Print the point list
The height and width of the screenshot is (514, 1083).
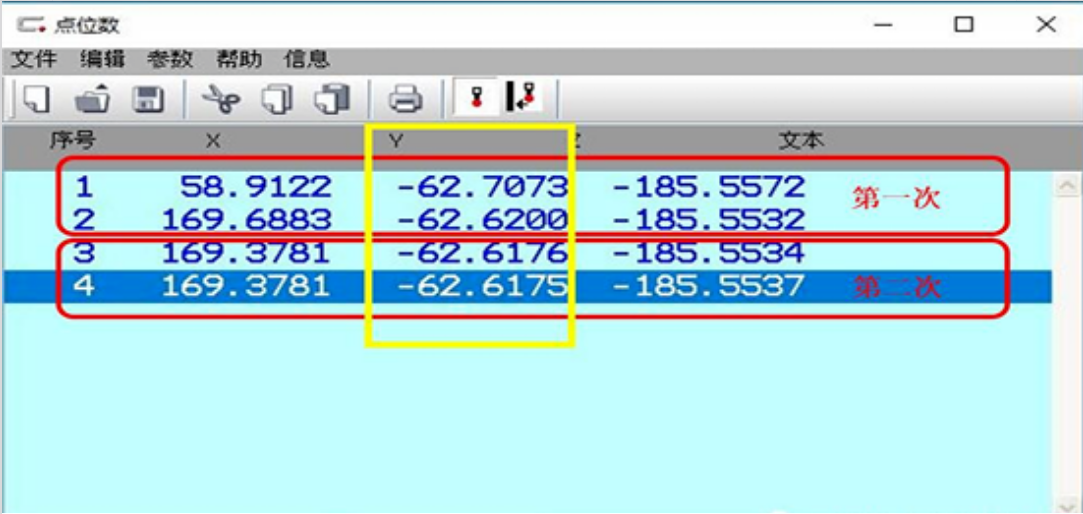tap(405, 100)
